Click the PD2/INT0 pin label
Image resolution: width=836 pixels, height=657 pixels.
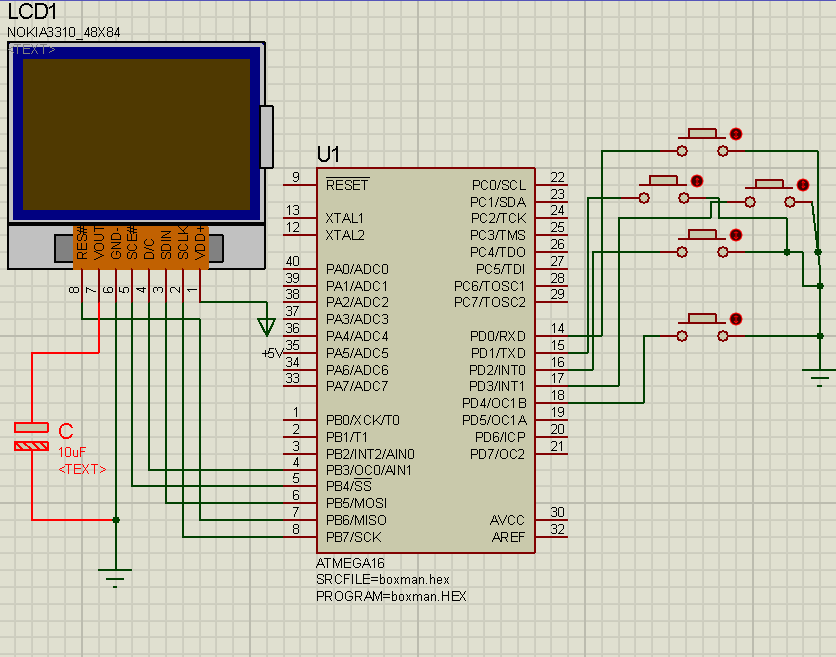click(497, 370)
